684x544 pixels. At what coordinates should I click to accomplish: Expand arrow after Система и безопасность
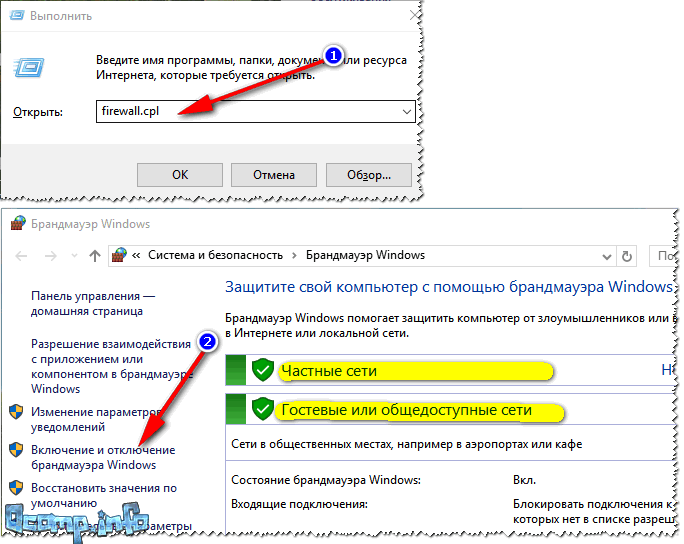coord(294,255)
